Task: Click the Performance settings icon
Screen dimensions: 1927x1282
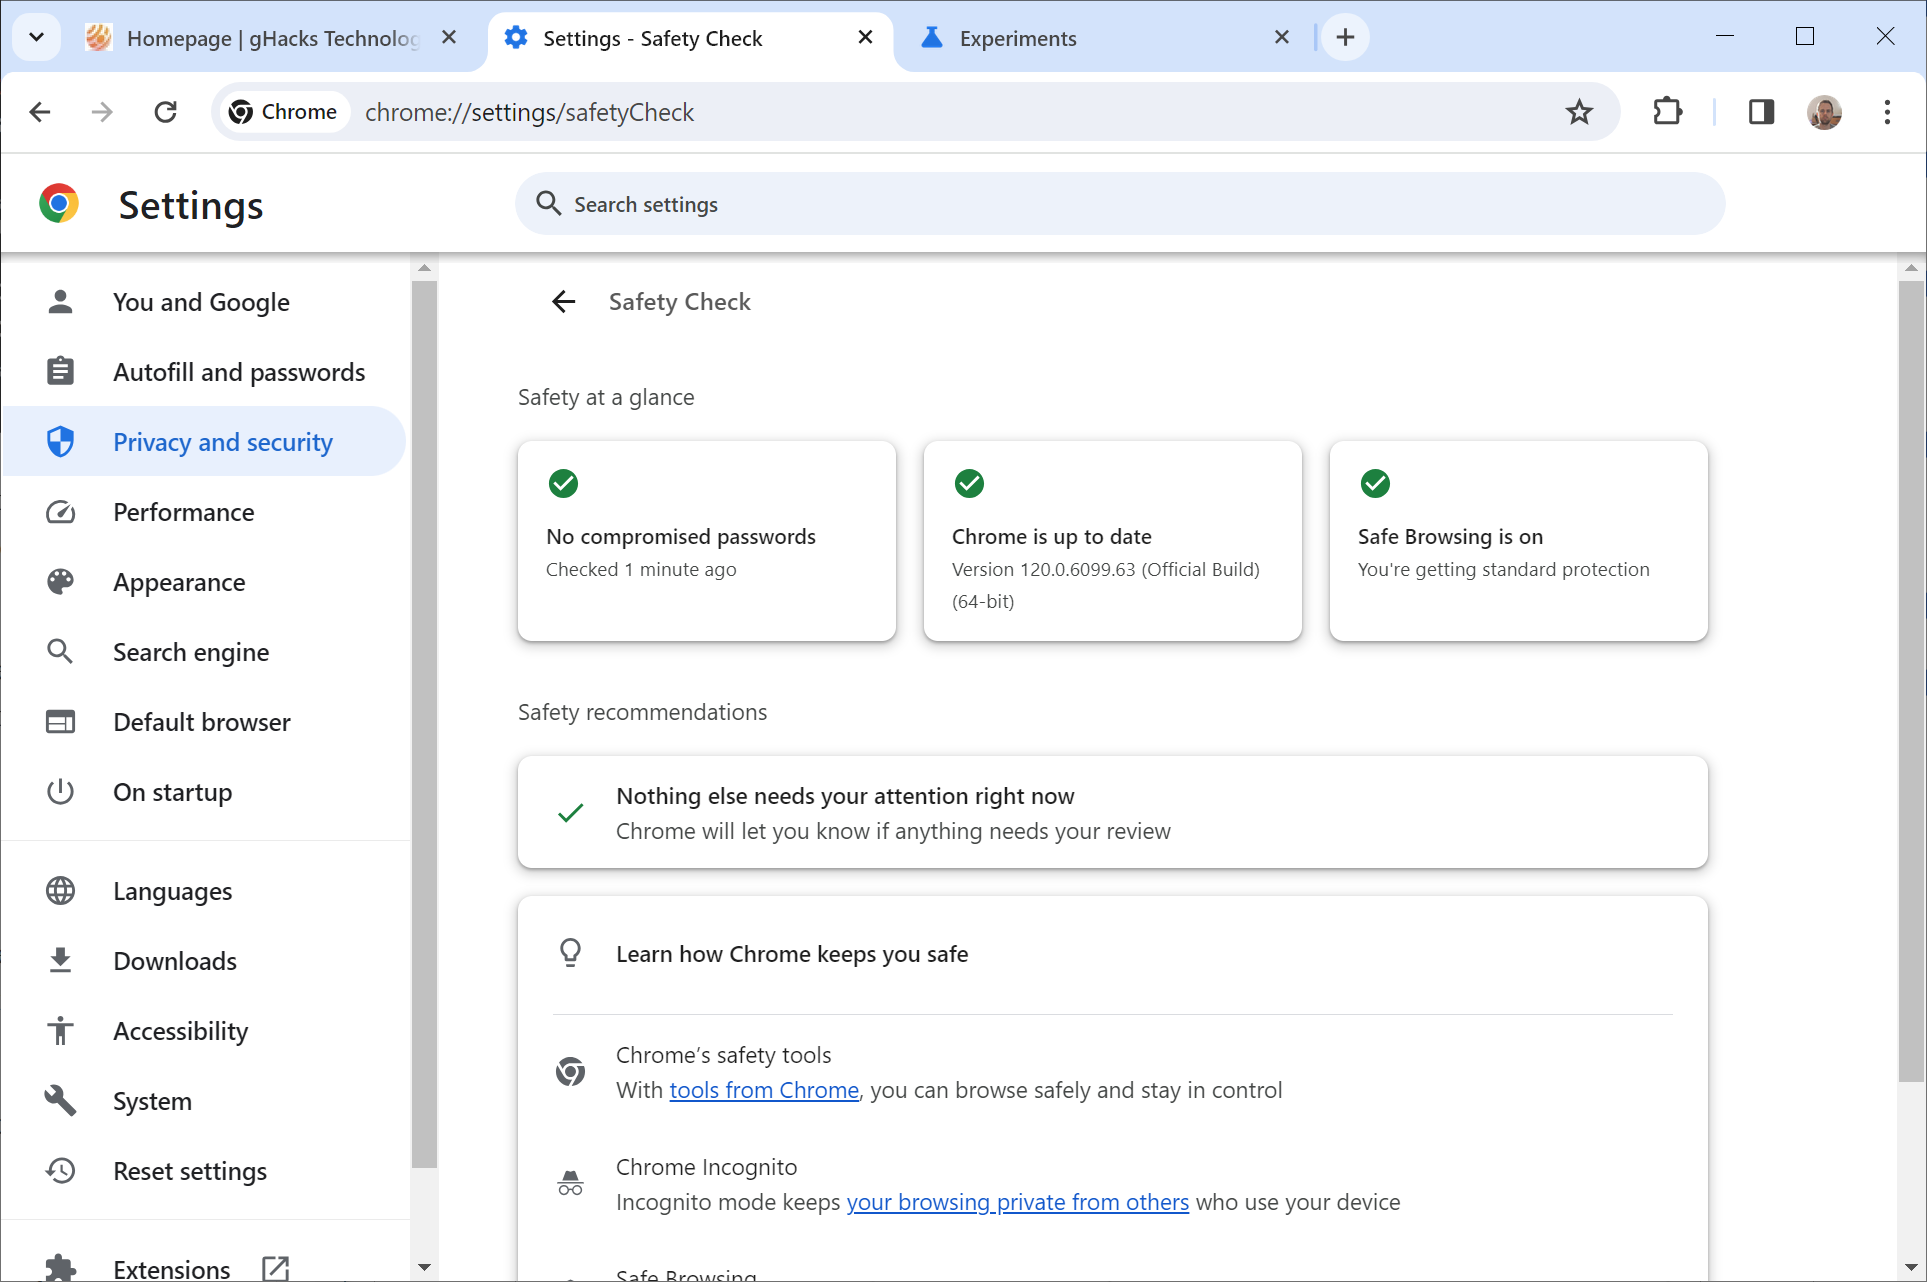Action: pos(60,511)
